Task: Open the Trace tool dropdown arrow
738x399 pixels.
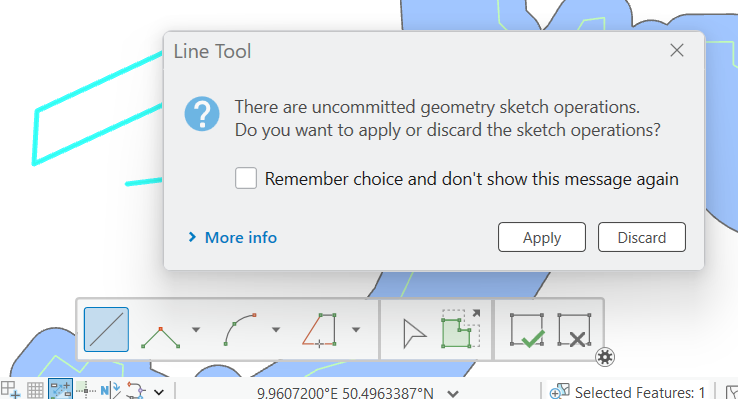Action: coord(356,329)
